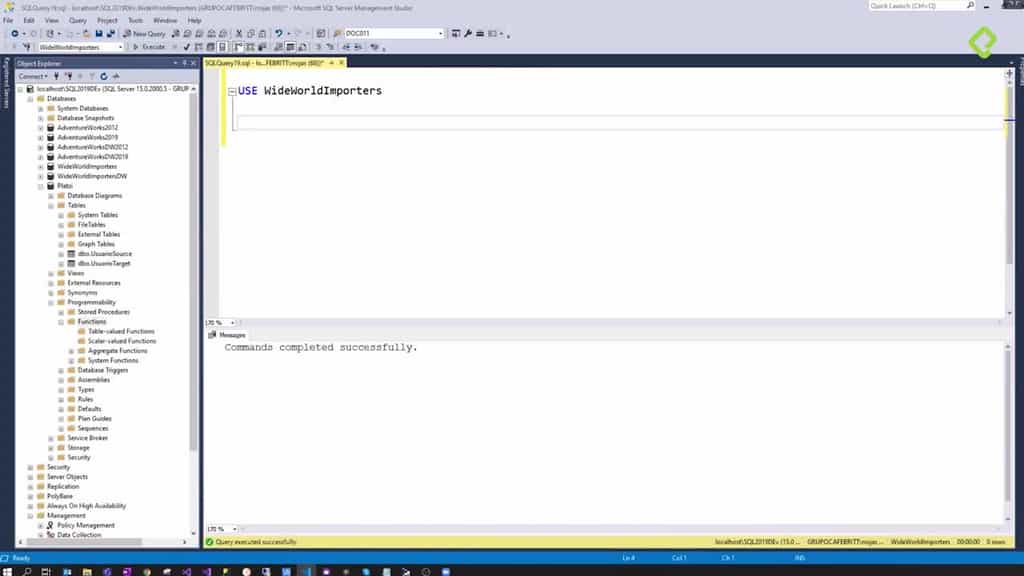Expand the WideWorldImporters database node
Screen dimensions: 1024x576
pos(40,167)
